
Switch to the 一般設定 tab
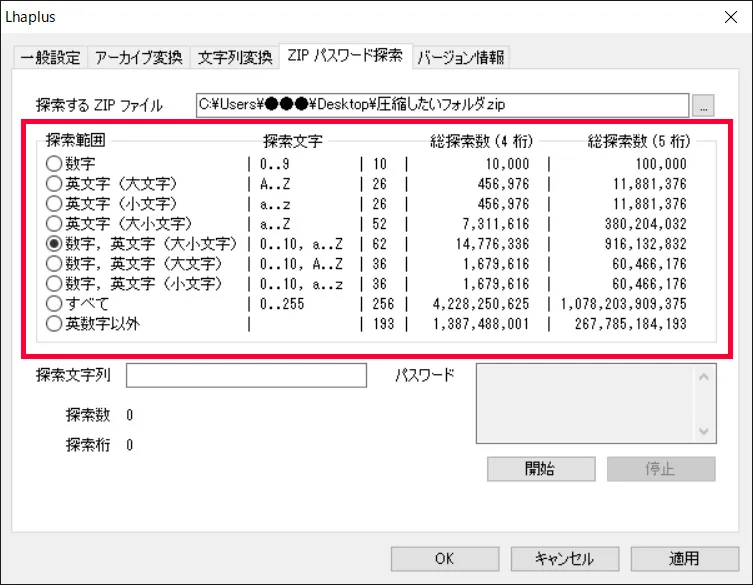[x=50, y=58]
